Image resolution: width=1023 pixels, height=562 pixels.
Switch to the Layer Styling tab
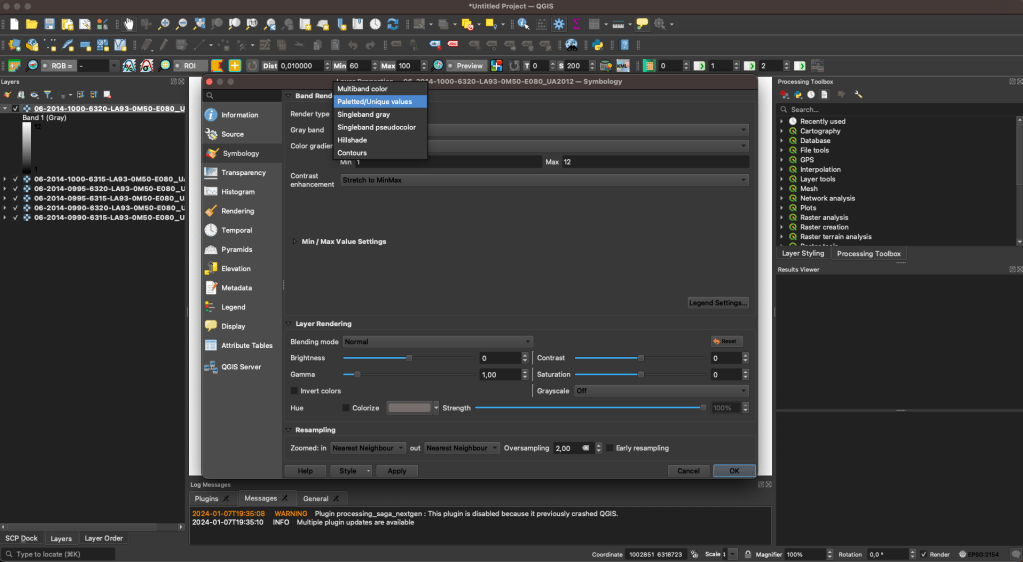point(802,254)
